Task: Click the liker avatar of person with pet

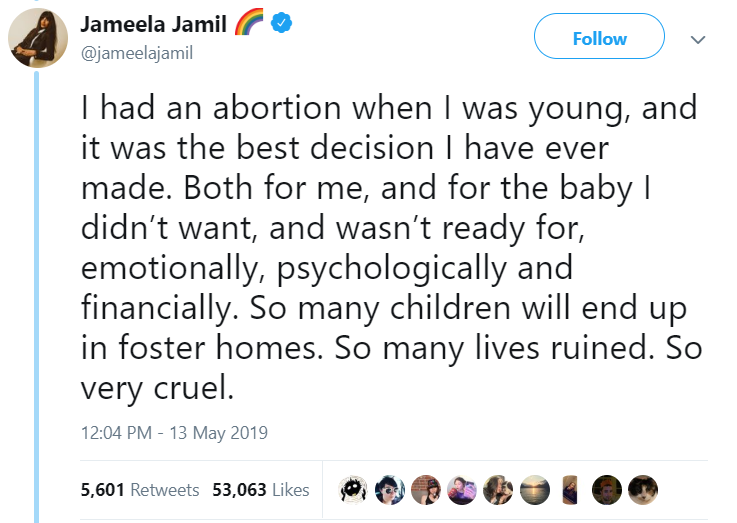Action: coord(497,489)
